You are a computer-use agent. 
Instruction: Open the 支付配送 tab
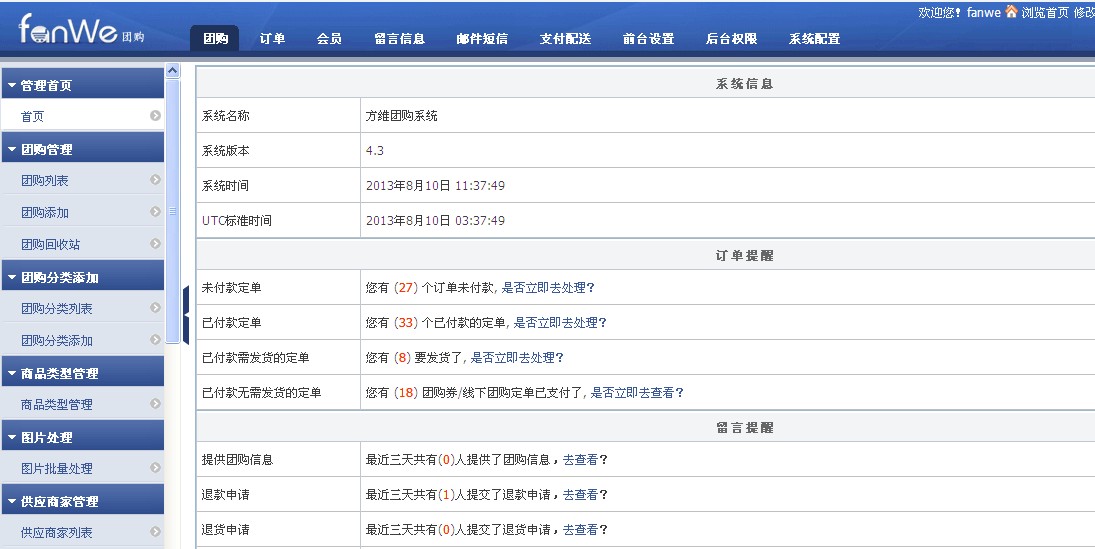tap(566, 38)
